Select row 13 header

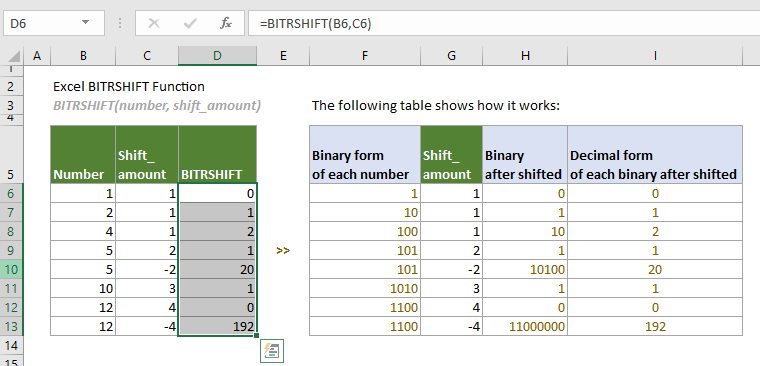12,326
